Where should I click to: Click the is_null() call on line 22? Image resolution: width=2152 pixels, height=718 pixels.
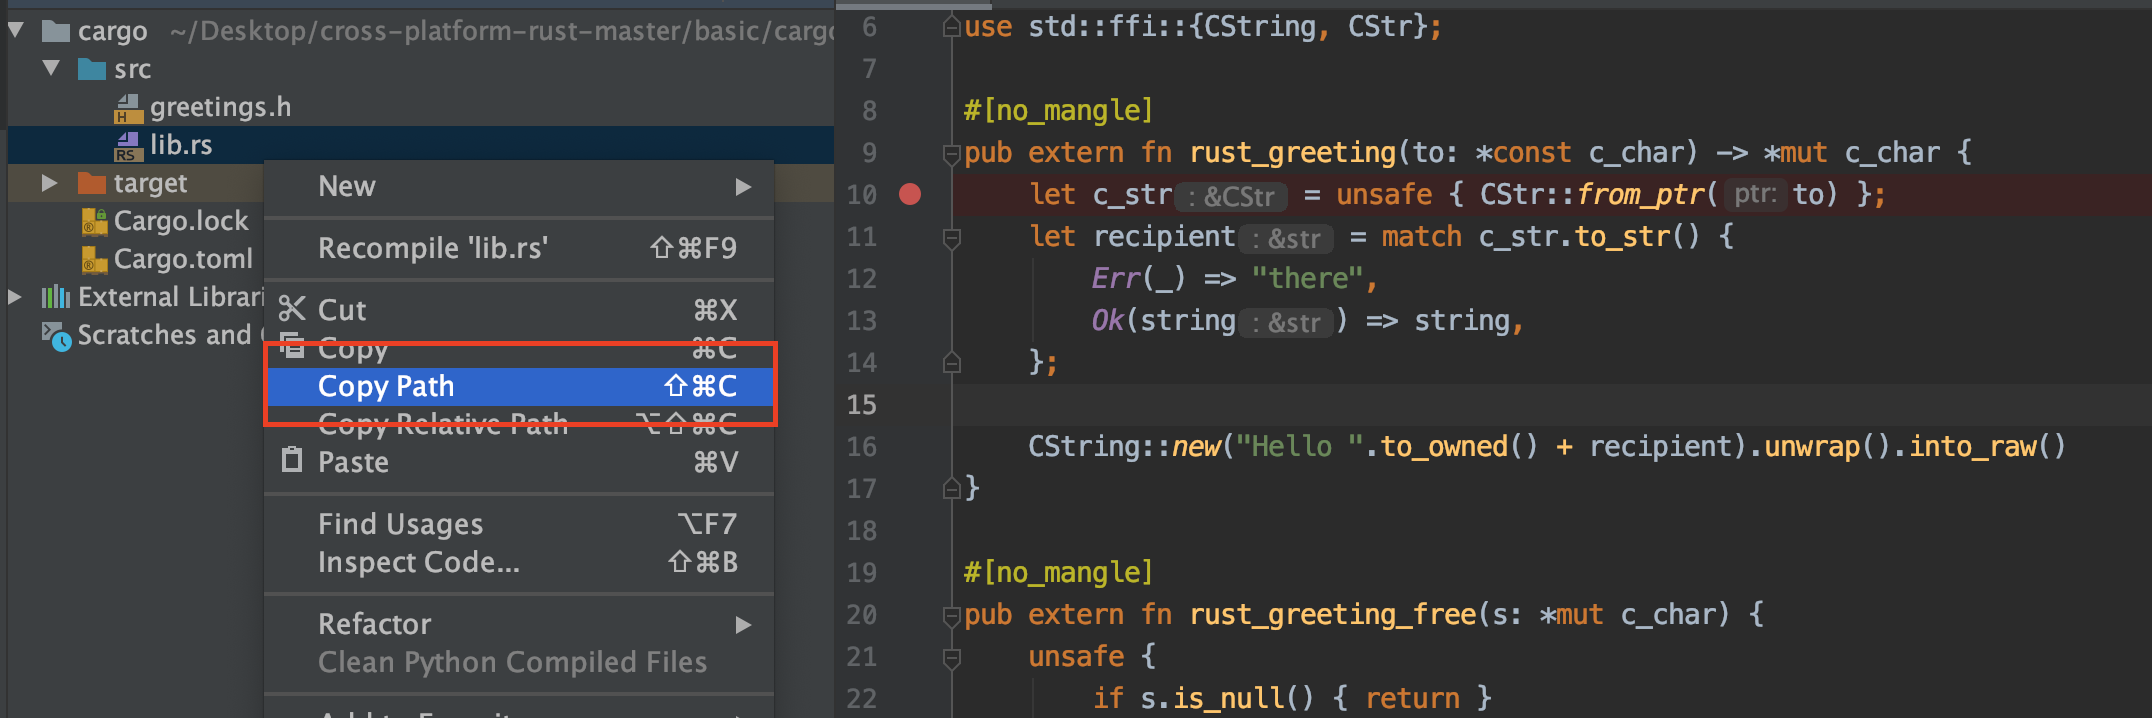pyautogui.click(x=1243, y=698)
